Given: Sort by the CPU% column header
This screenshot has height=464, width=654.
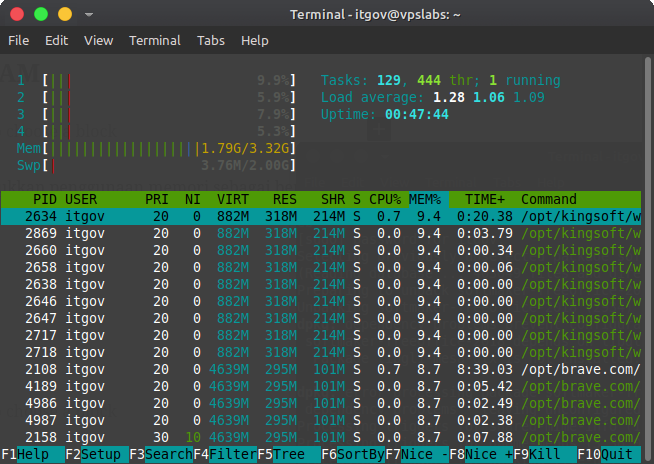Looking at the screenshot, I should 385,199.
